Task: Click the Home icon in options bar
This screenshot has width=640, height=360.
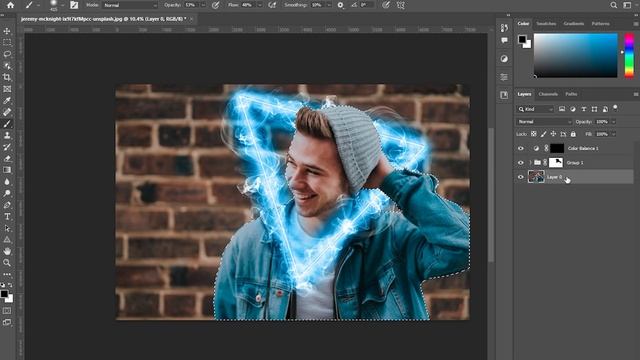Action: pyautogui.click(x=11, y=5)
